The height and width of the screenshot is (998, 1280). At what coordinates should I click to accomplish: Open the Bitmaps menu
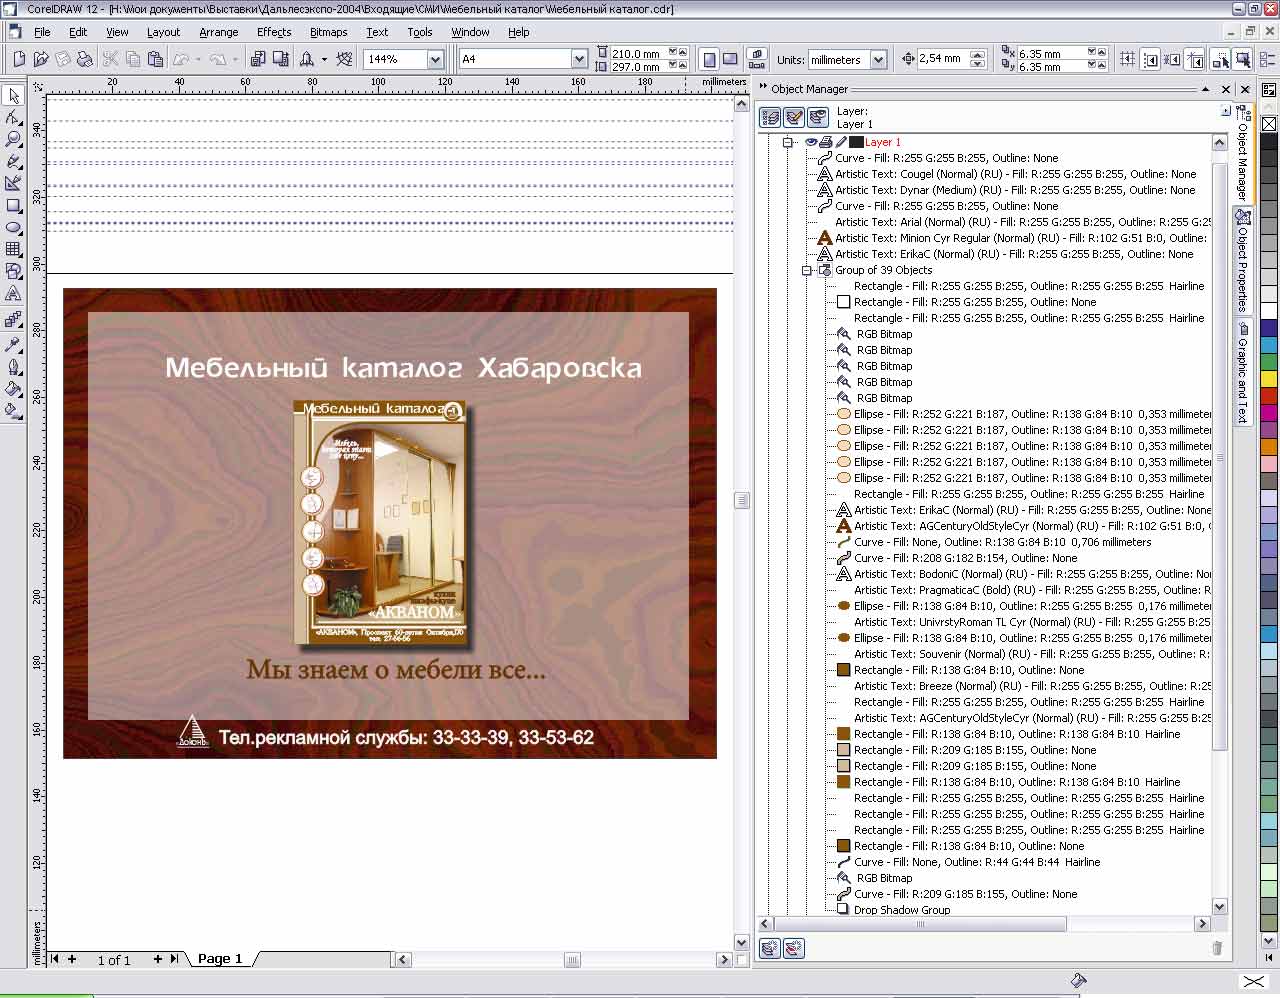coord(329,32)
